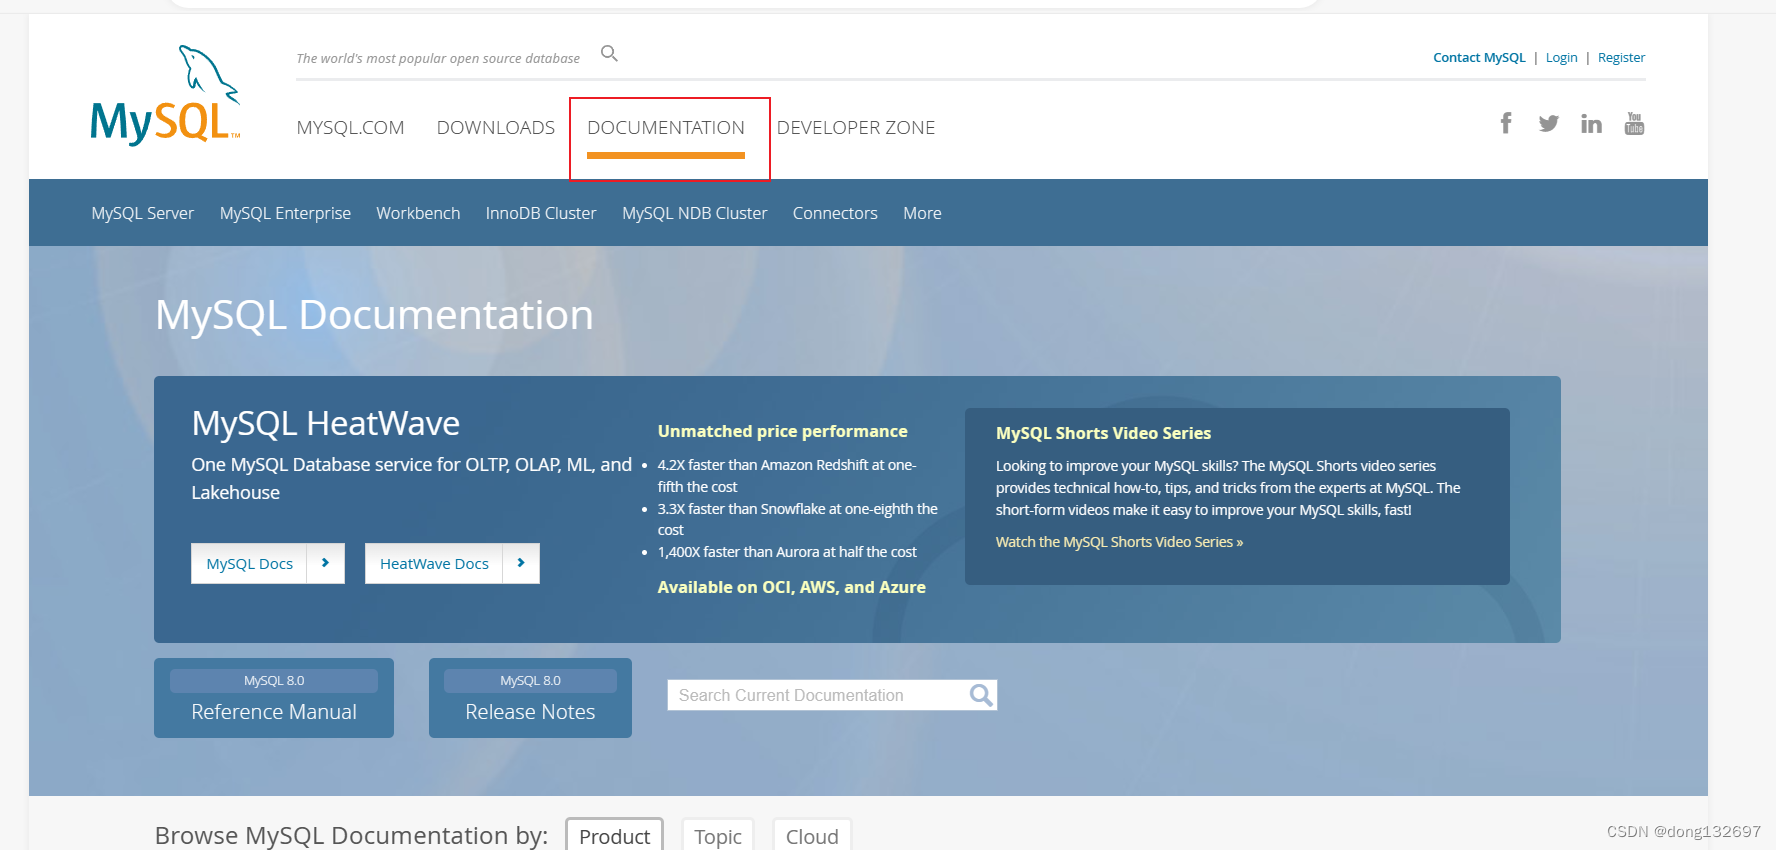Open MySQL 8.0 Release Notes
Screen dimensions: 1776x850
530,698
